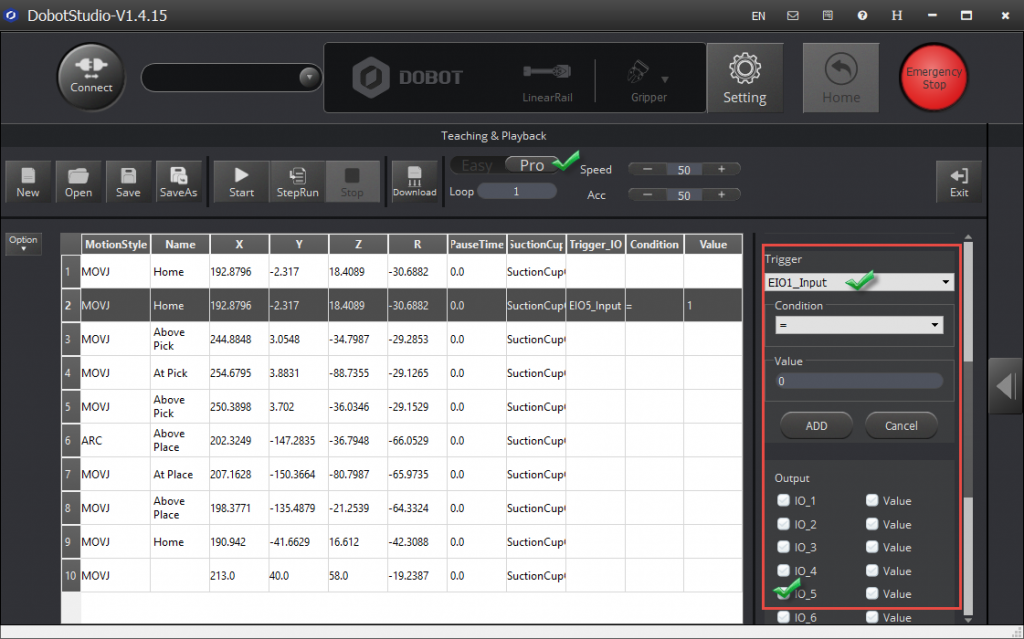Toggle the Value checkbox beside IO_3
The image size is (1024, 639).
(x=872, y=547)
